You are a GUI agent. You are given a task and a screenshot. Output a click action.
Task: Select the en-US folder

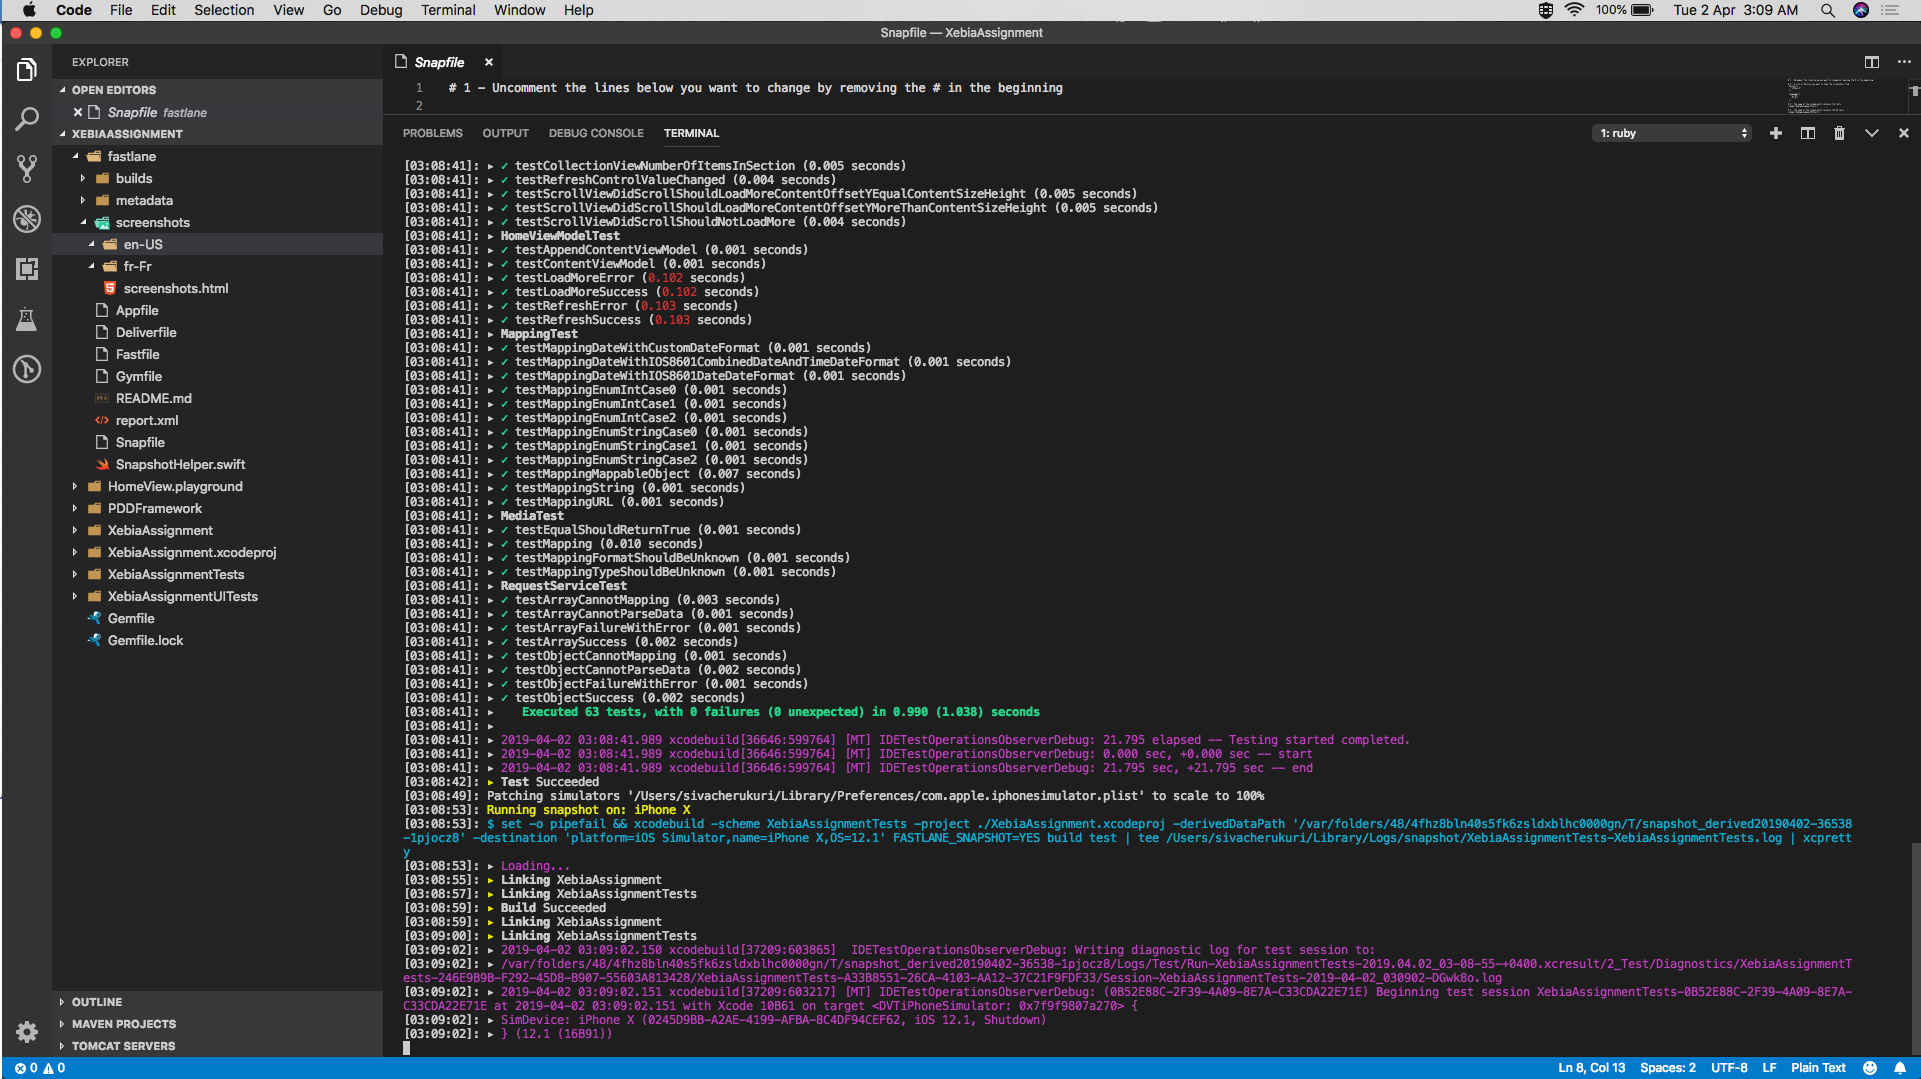(x=217, y=244)
